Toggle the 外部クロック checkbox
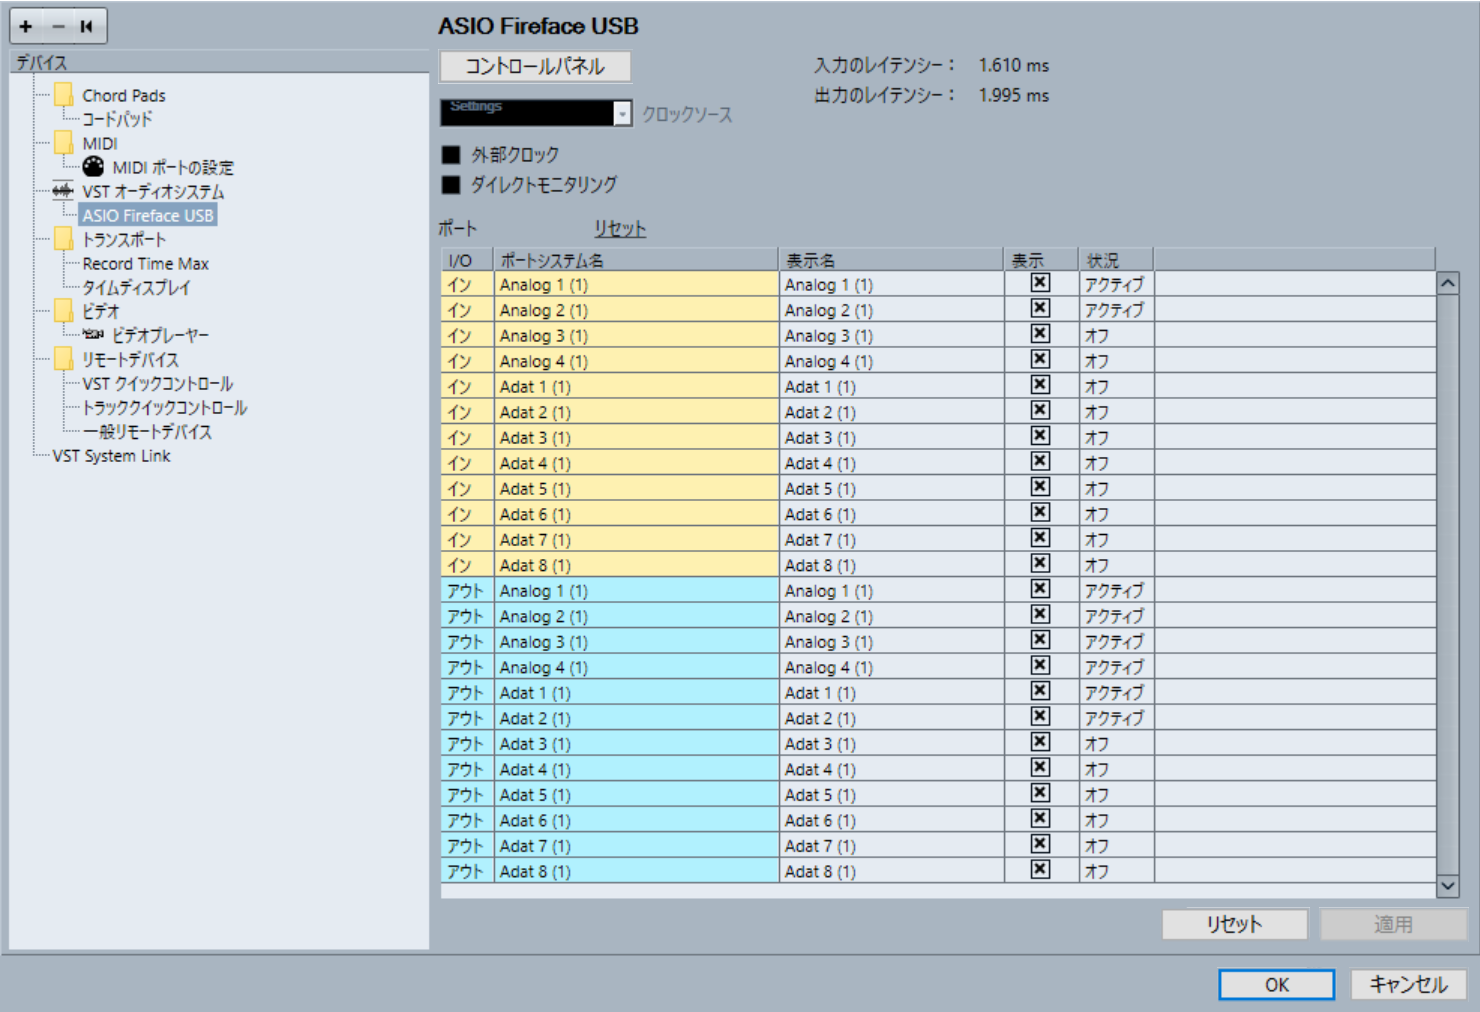The height and width of the screenshot is (1012, 1480). pos(451,155)
